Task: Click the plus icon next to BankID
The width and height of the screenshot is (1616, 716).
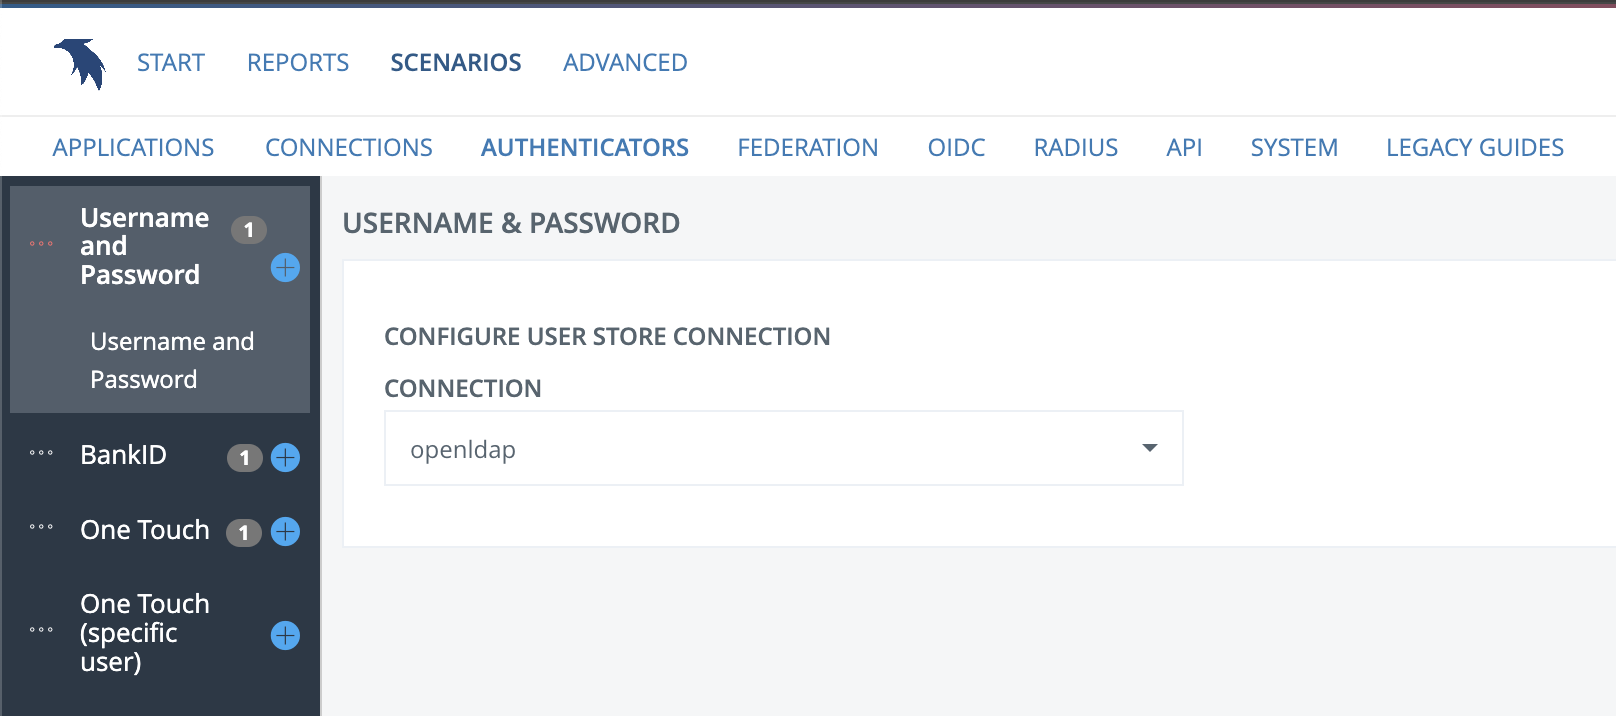Action: coord(285,458)
